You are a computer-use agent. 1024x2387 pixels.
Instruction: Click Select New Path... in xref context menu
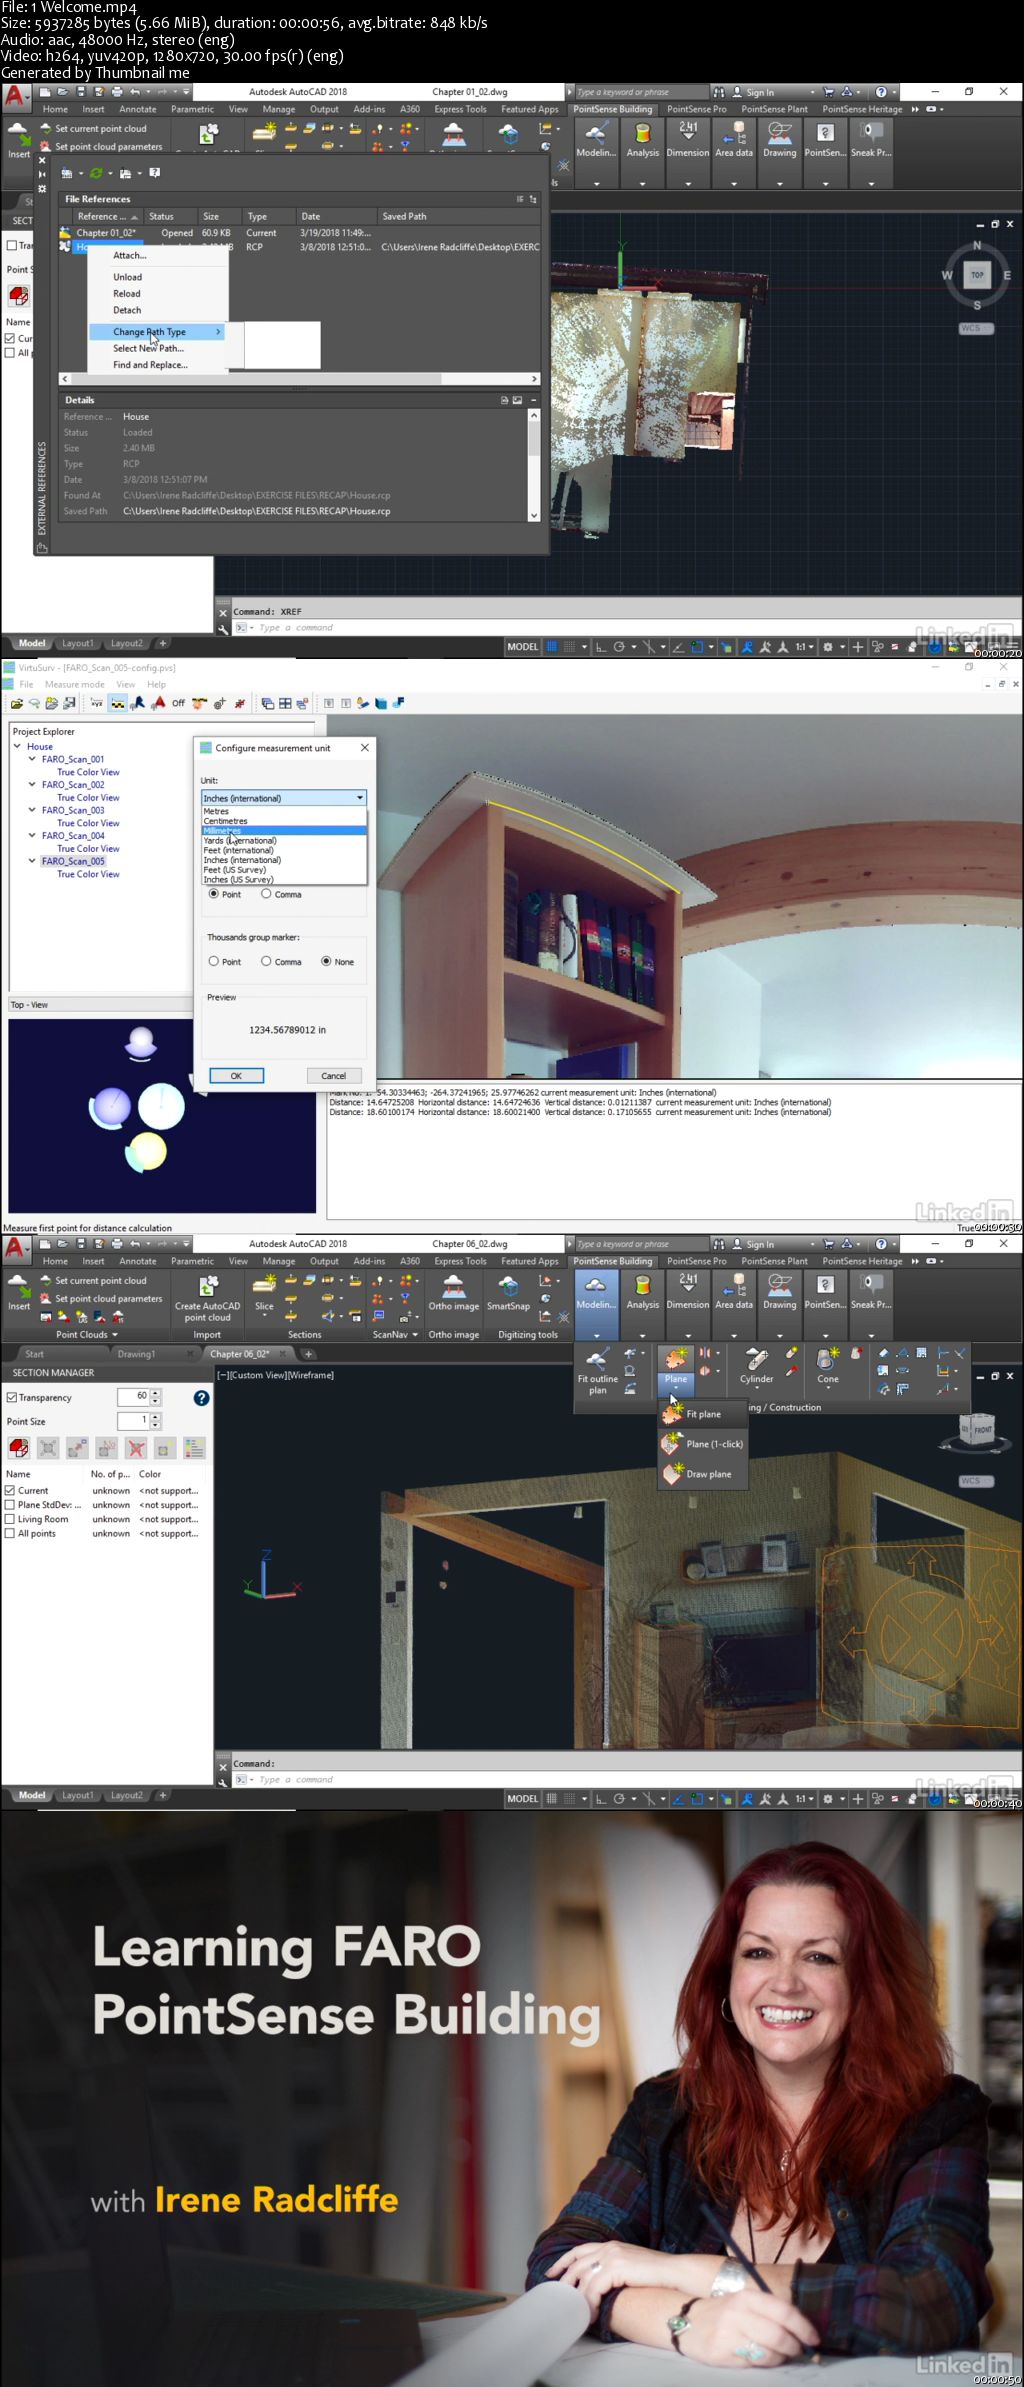[148, 349]
